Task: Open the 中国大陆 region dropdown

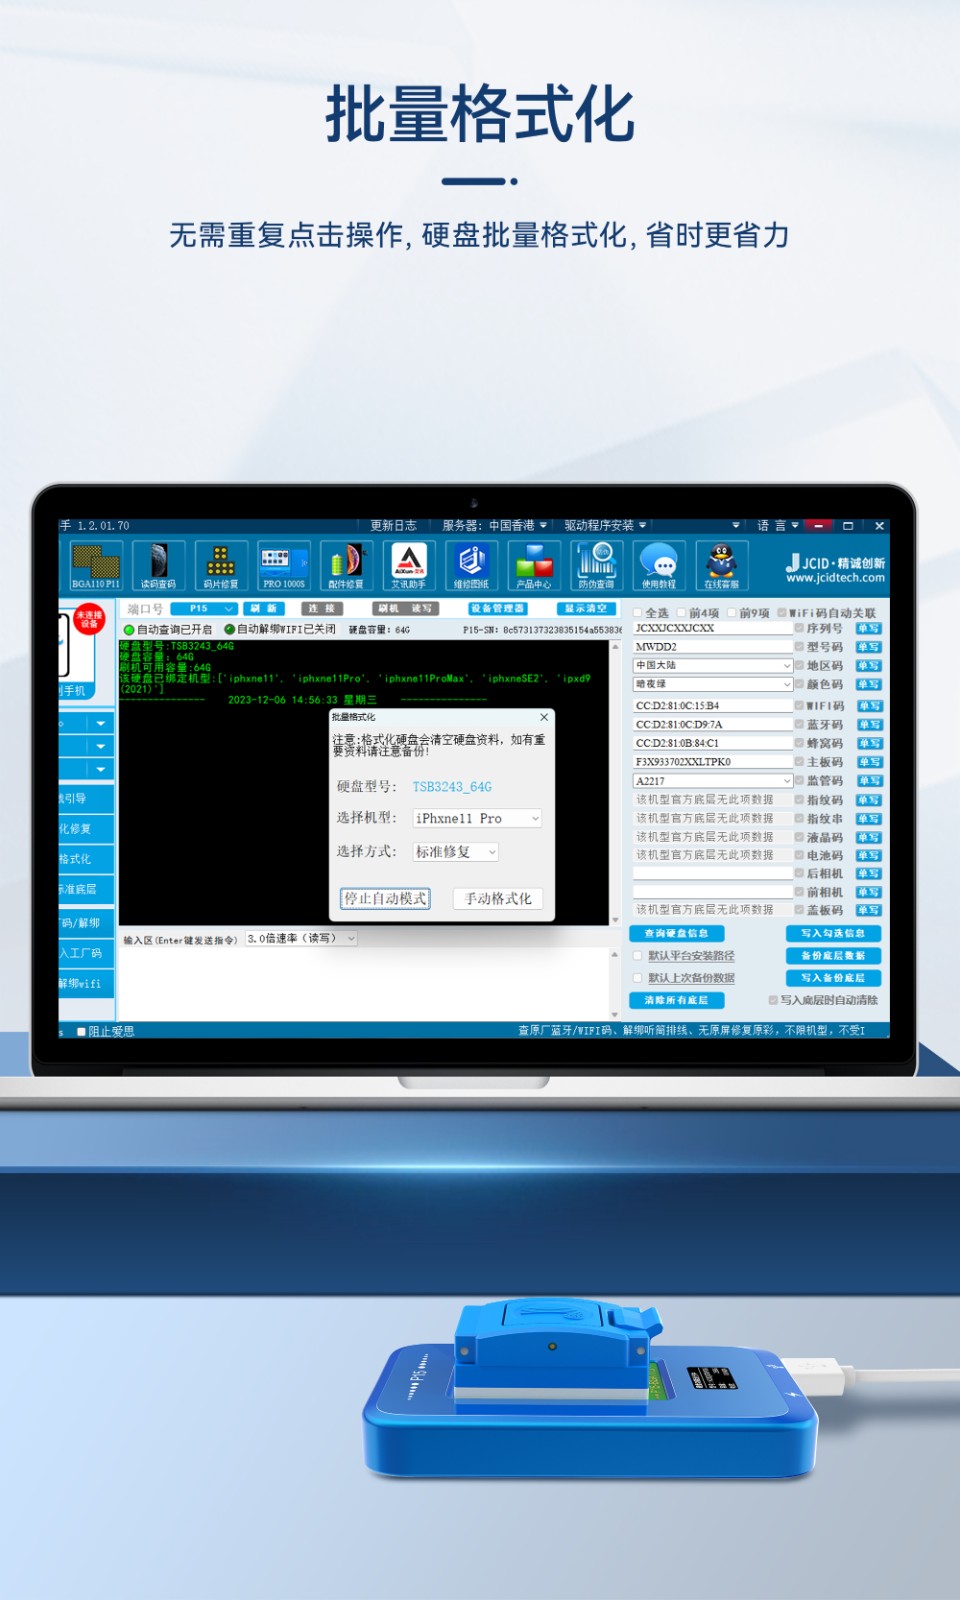Action: tap(713, 665)
